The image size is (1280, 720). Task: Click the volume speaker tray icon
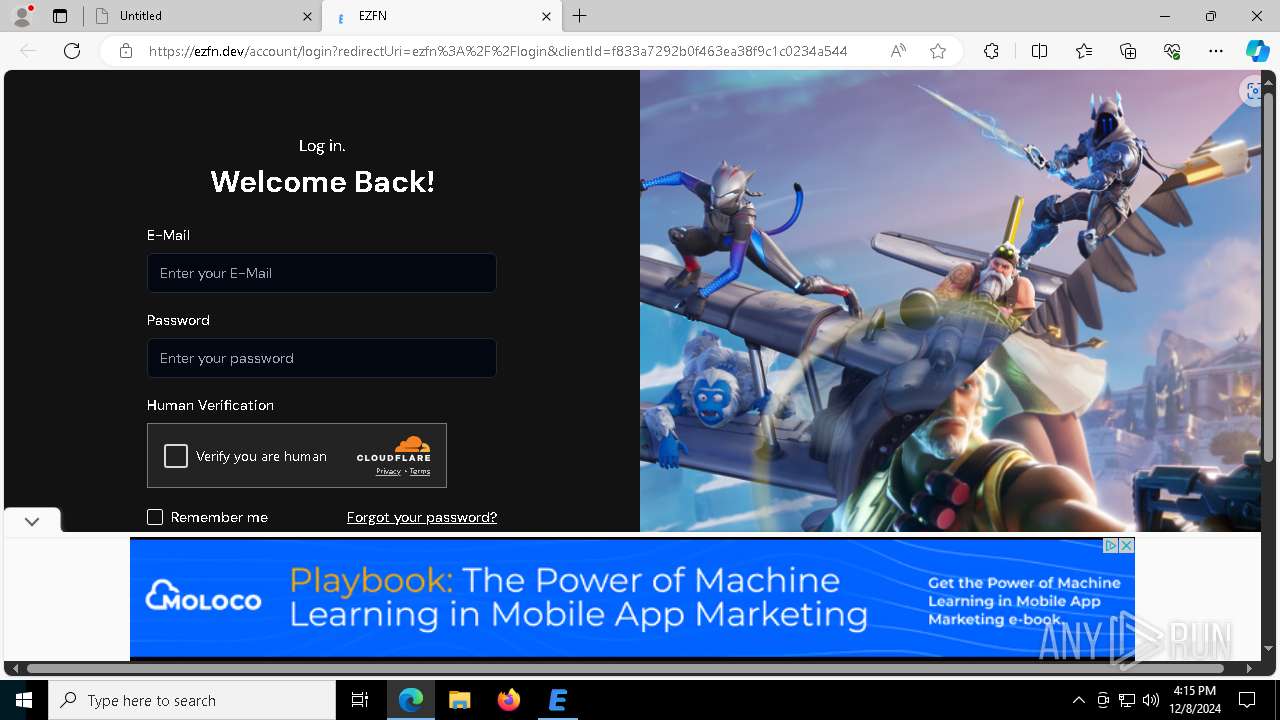[1150, 700]
